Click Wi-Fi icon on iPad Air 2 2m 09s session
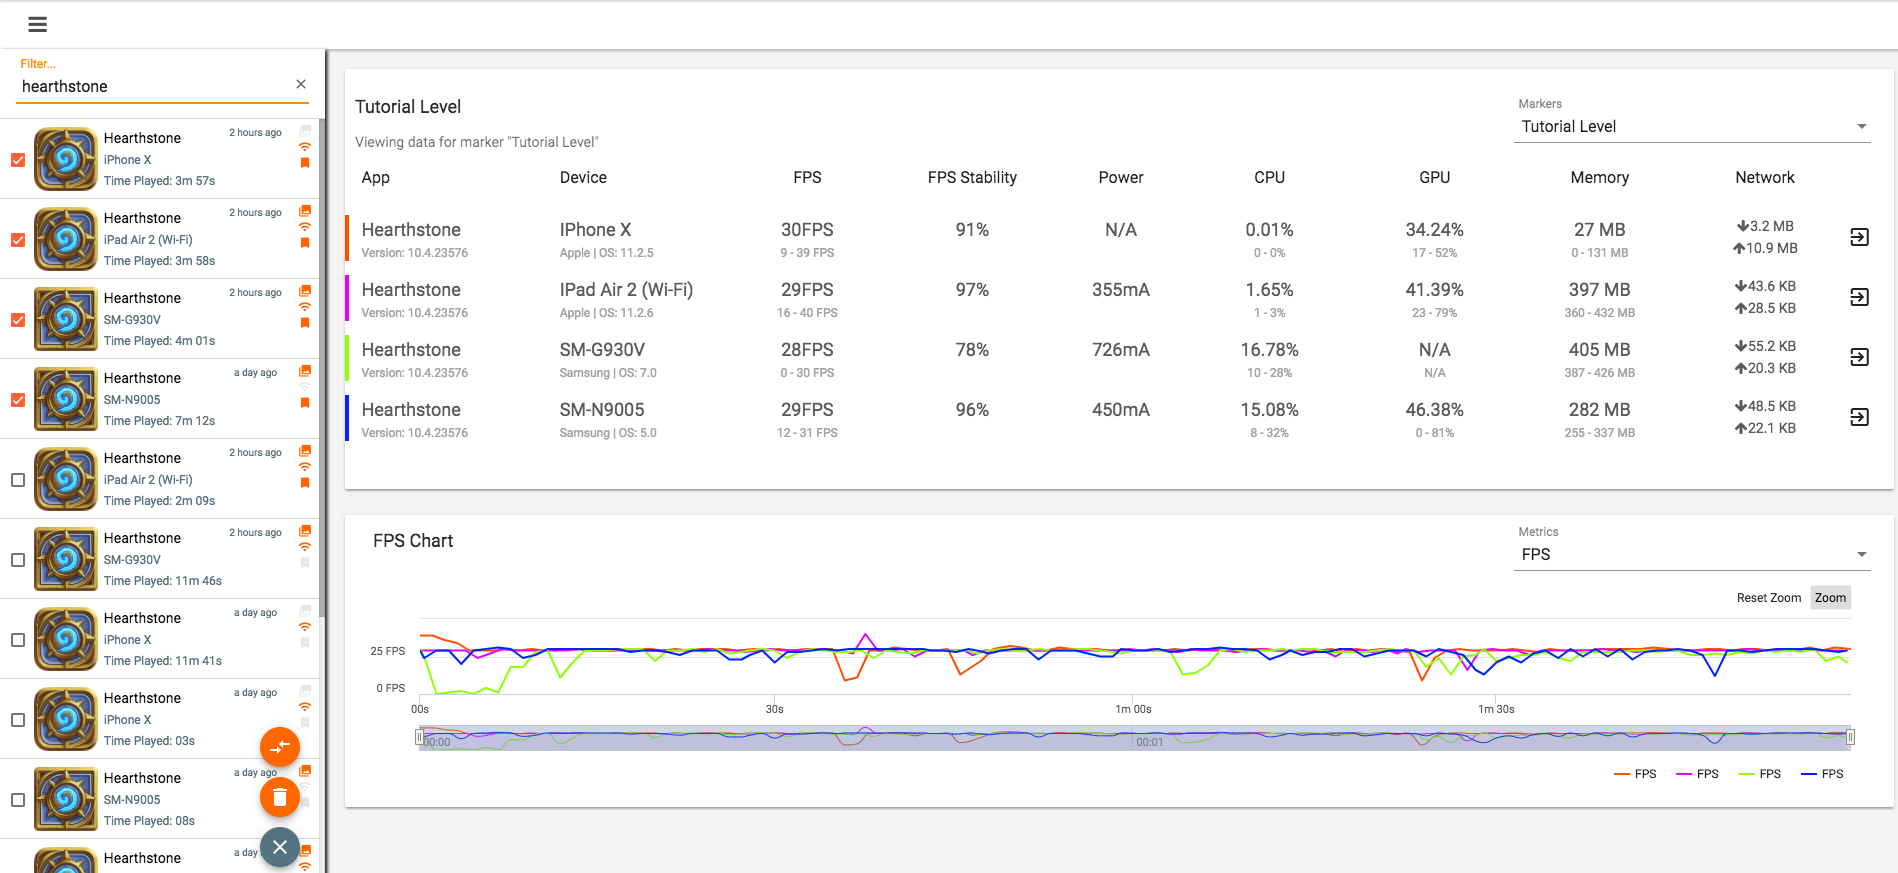This screenshot has width=1898, height=873. pyautogui.click(x=305, y=467)
